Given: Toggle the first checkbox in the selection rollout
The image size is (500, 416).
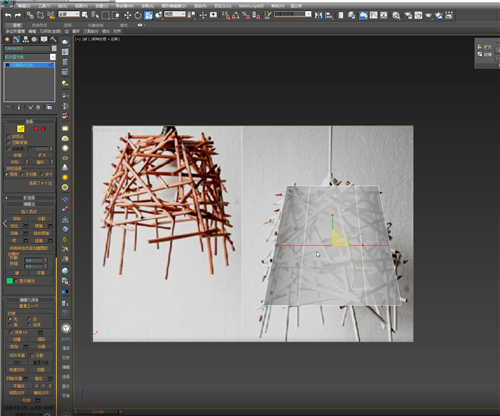Looking at the screenshot, I should [8, 136].
